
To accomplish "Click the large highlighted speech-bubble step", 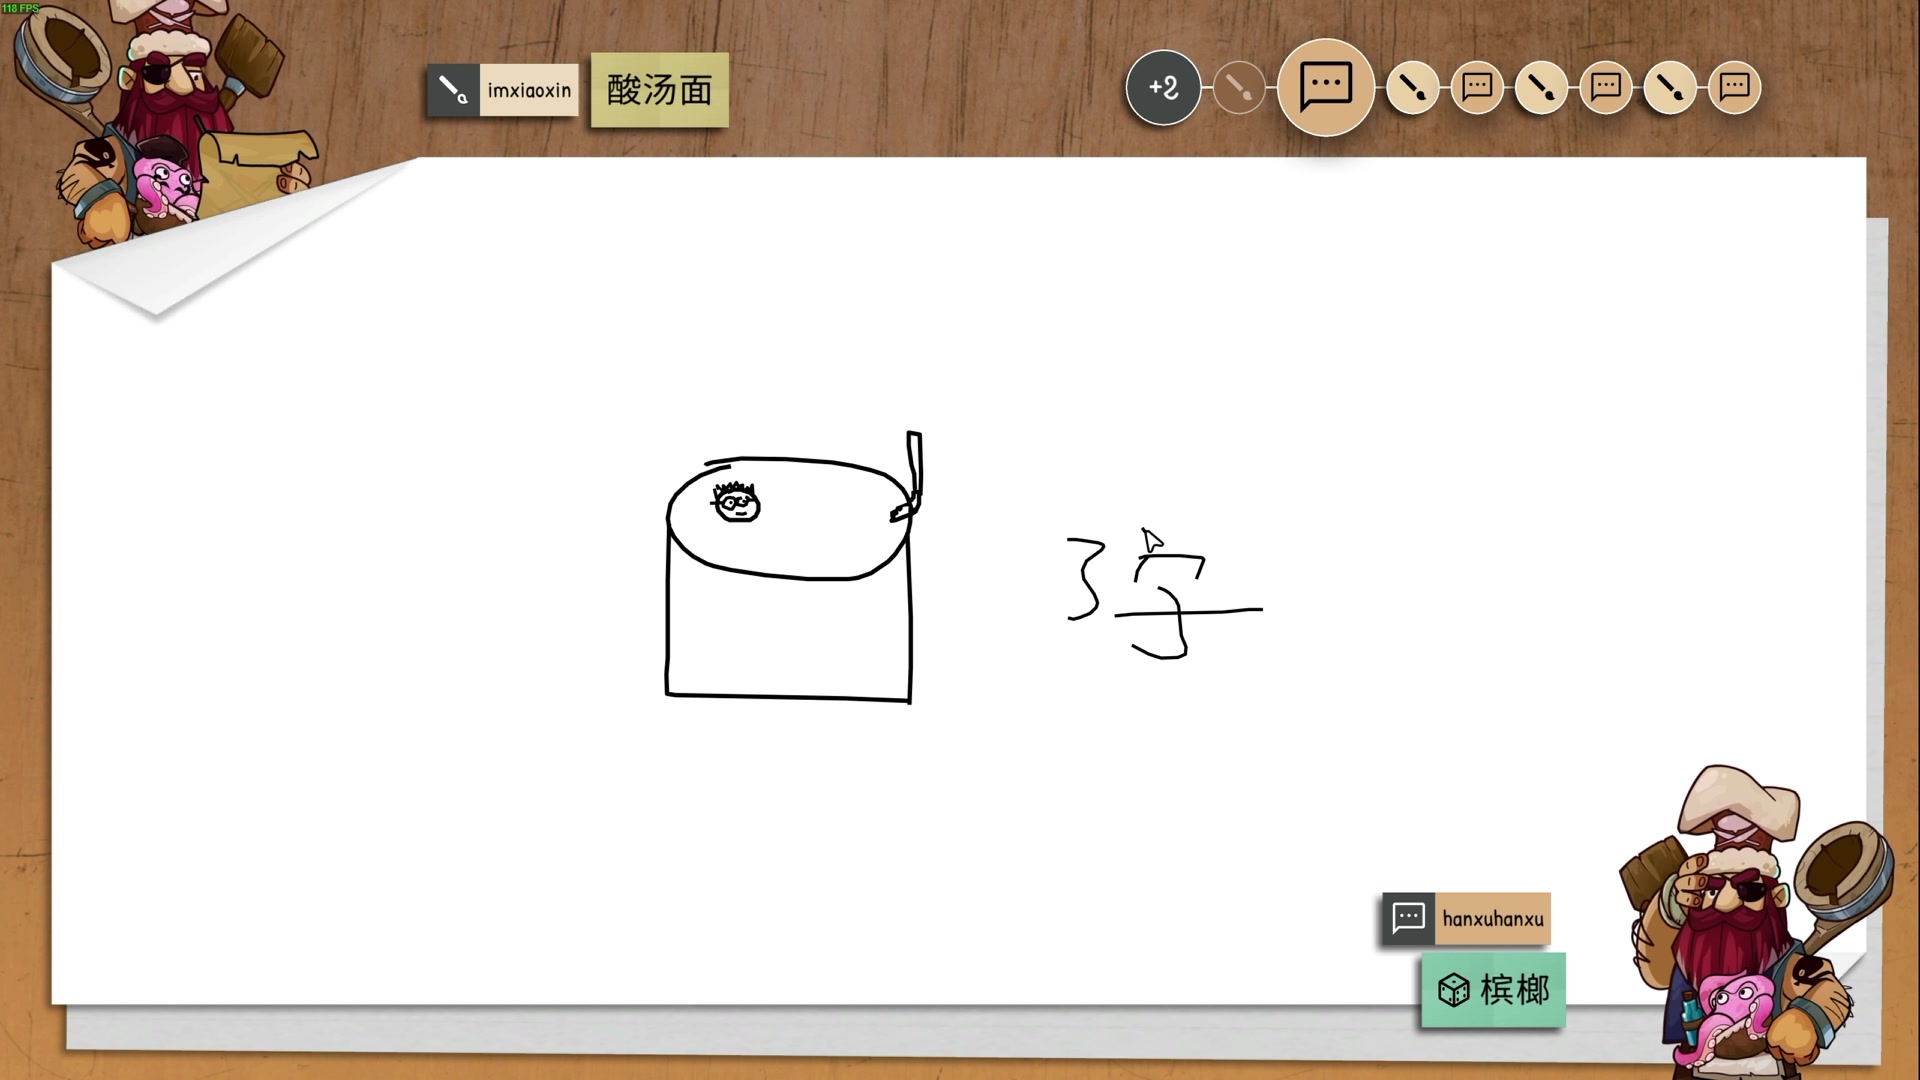I will pyautogui.click(x=1326, y=88).
